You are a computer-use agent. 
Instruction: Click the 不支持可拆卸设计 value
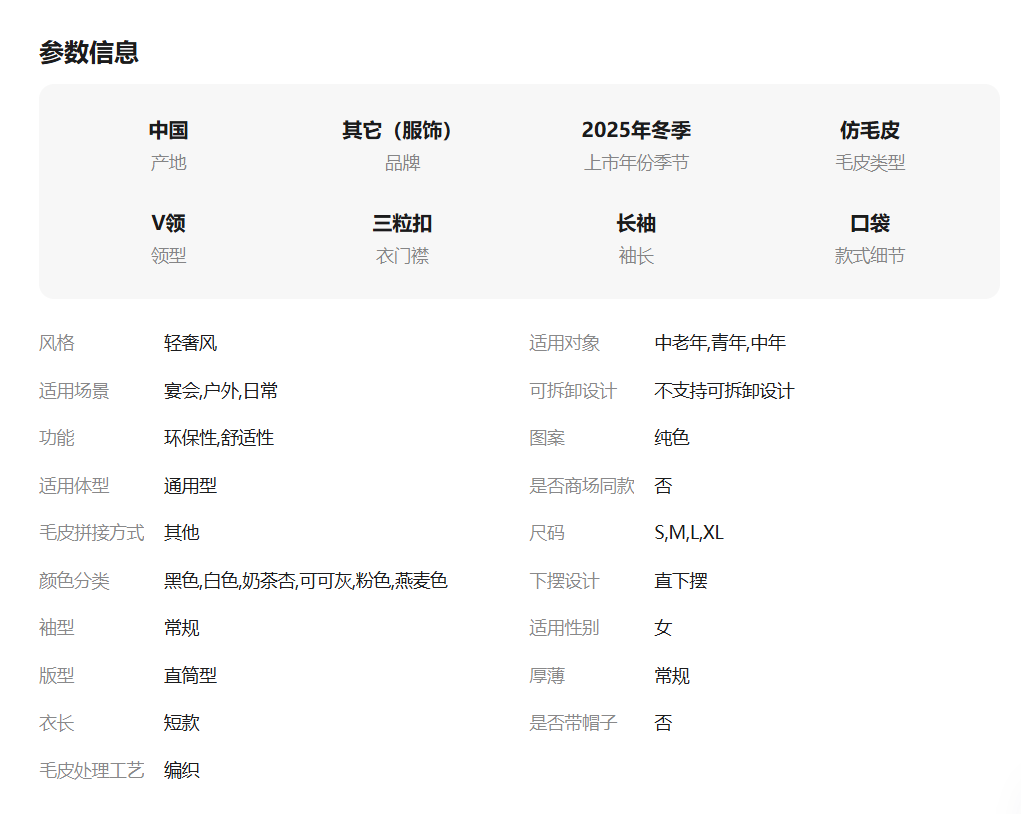724,391
